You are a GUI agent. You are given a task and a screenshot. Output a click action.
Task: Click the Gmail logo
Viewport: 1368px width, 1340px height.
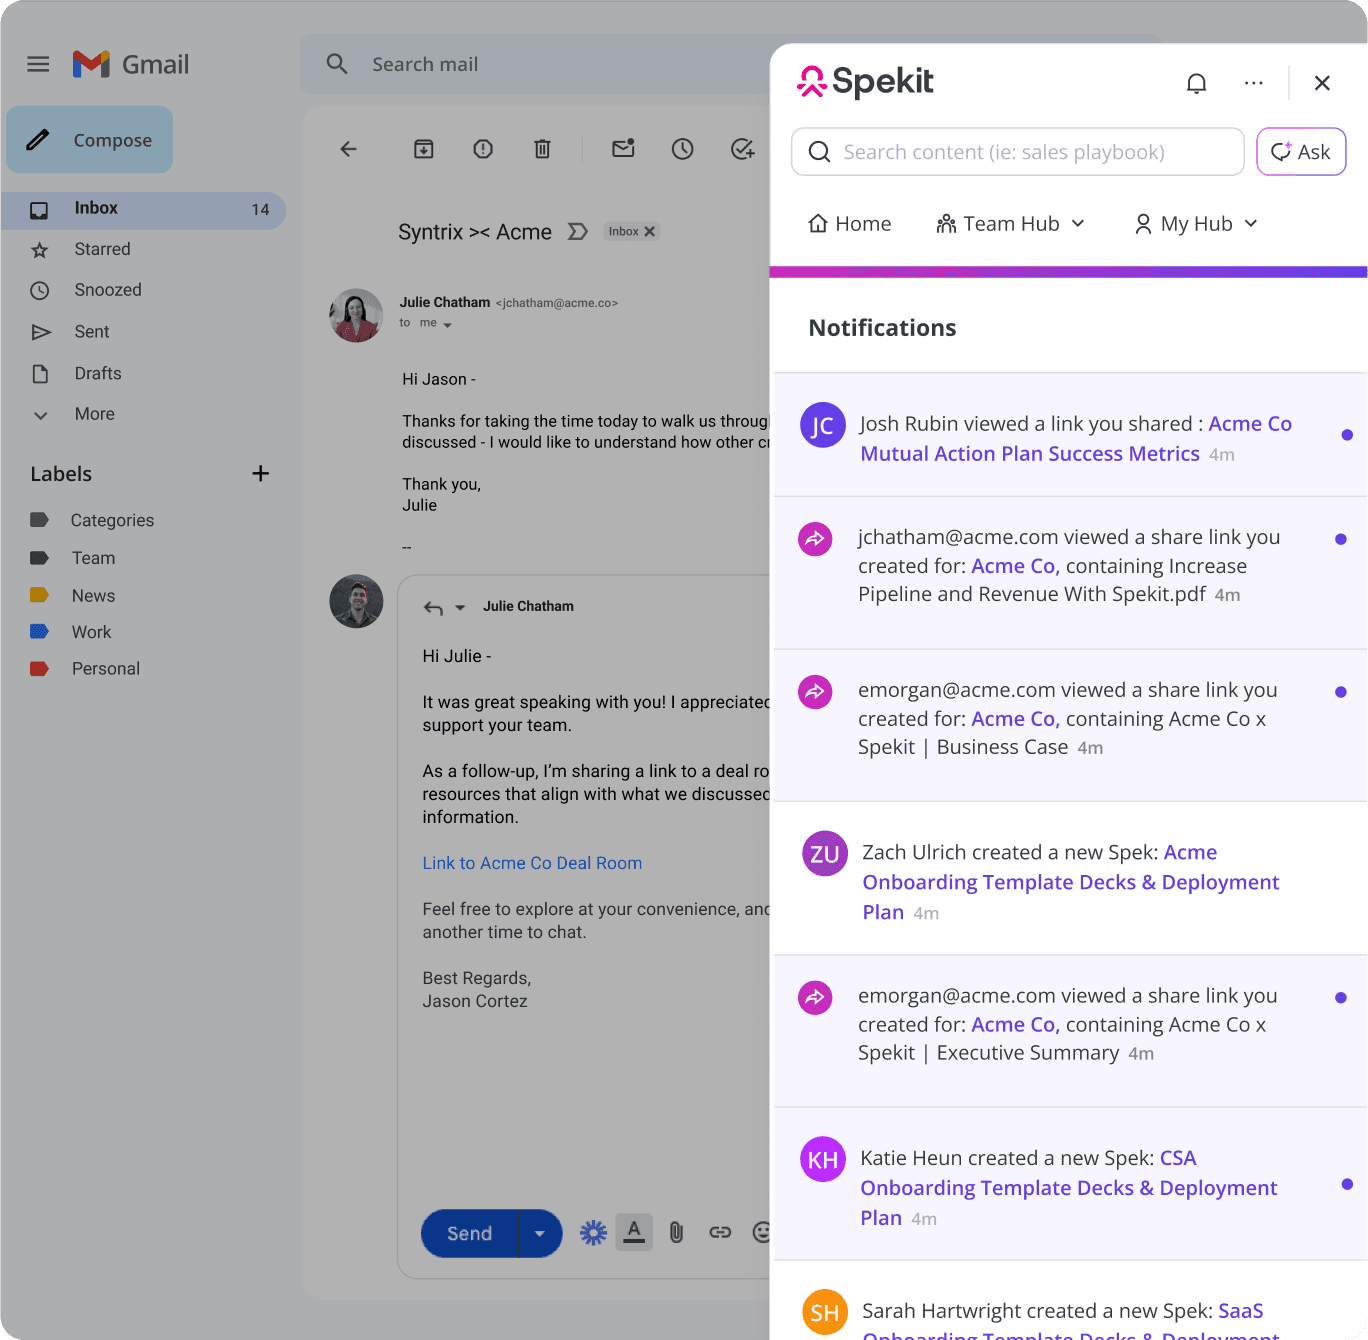[131, 64]
